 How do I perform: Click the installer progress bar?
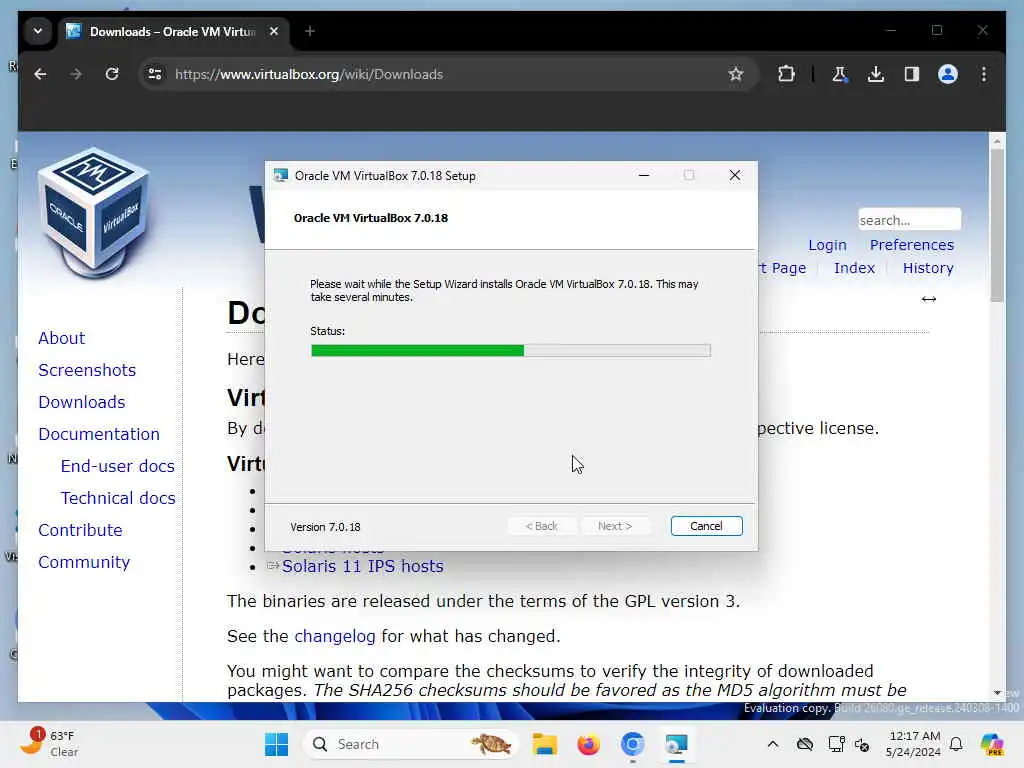click(x=511, y=351)
